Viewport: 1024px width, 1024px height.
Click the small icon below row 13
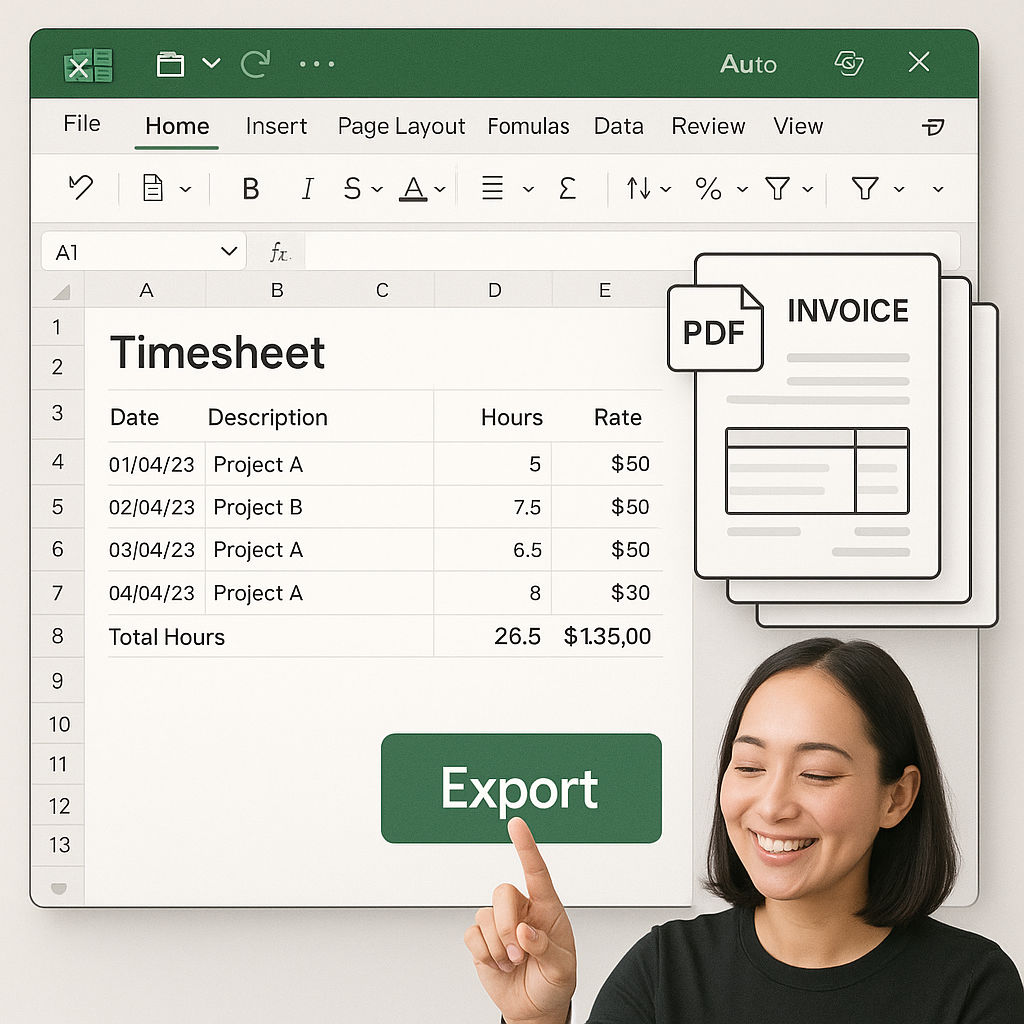[58, 888]
